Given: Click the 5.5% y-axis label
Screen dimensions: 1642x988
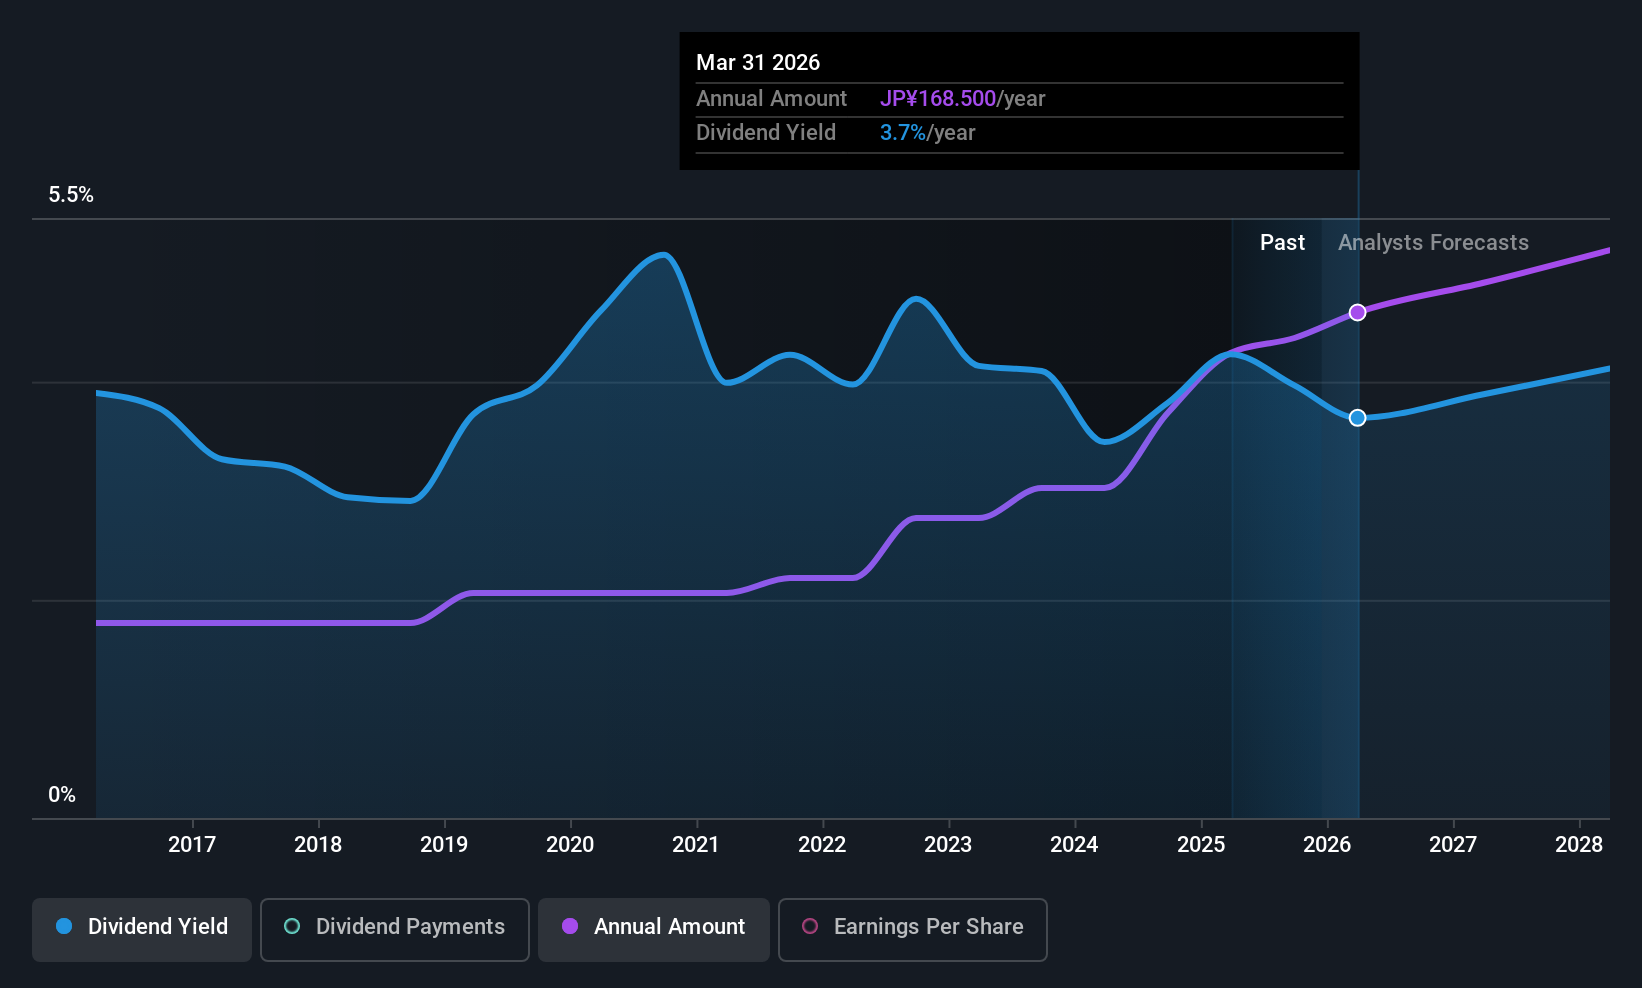Looking at the screenshot, I should coord(71,195).
